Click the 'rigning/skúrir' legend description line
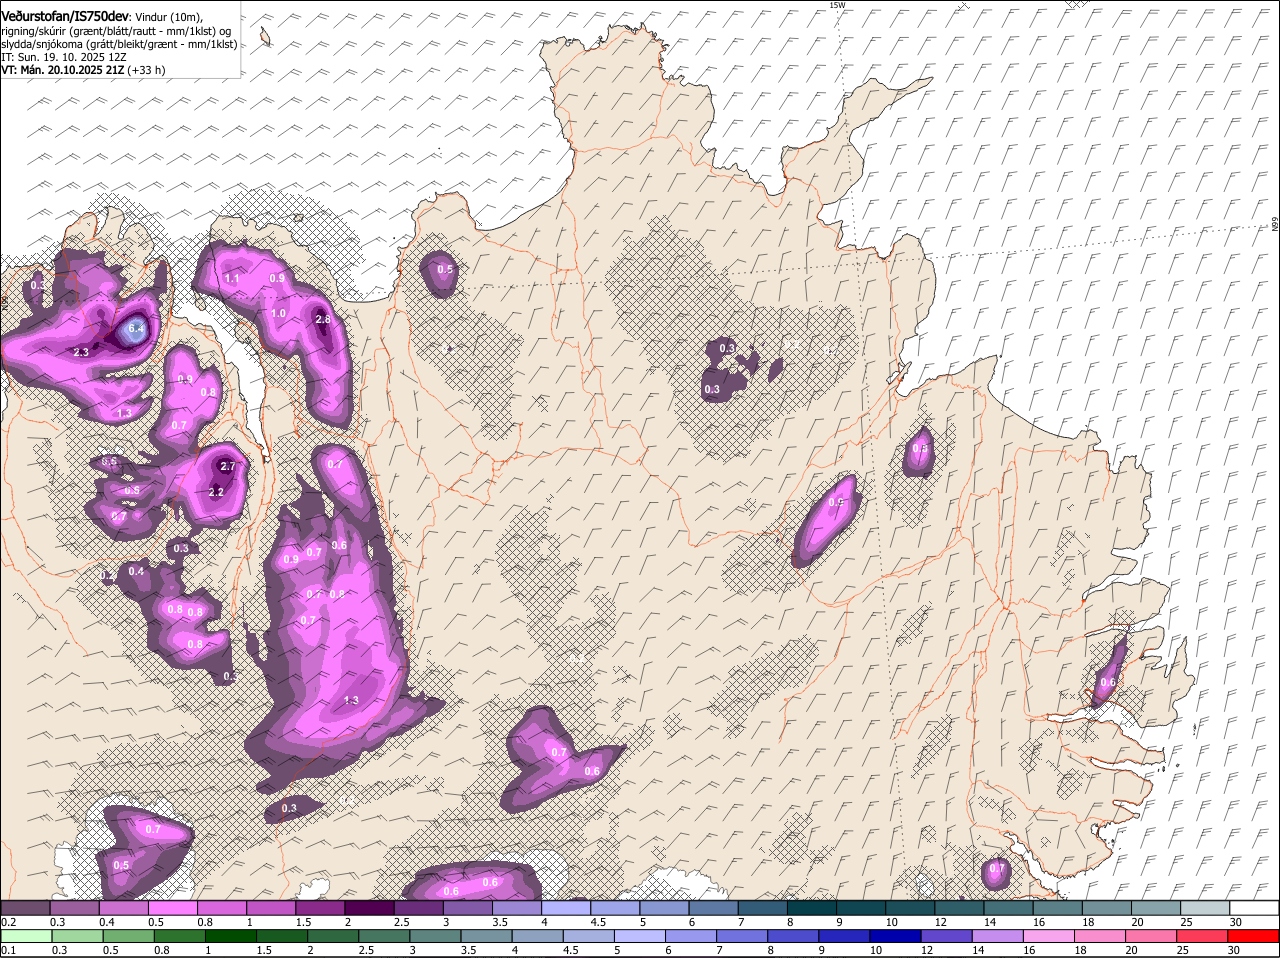This screenshot has height=958, width=1280. pyautogui.click(x=116, y=31)
